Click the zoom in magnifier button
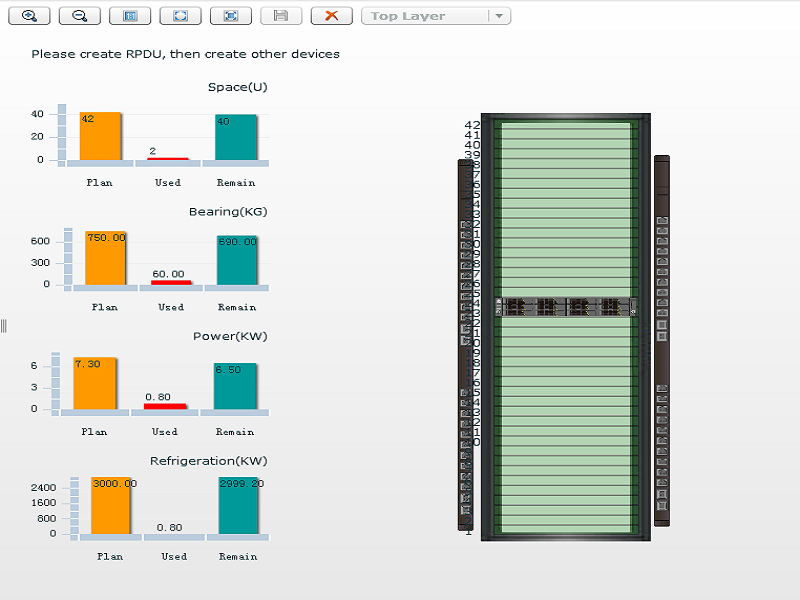 (29, 16)
